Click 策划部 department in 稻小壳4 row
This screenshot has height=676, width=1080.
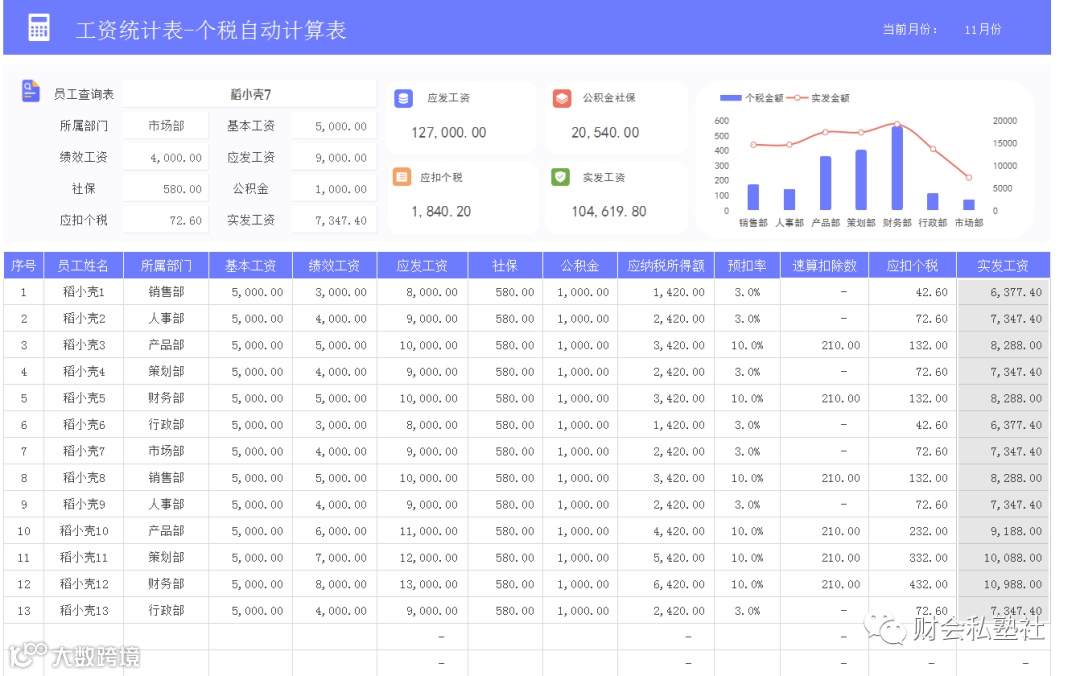(x=166, y=372)
